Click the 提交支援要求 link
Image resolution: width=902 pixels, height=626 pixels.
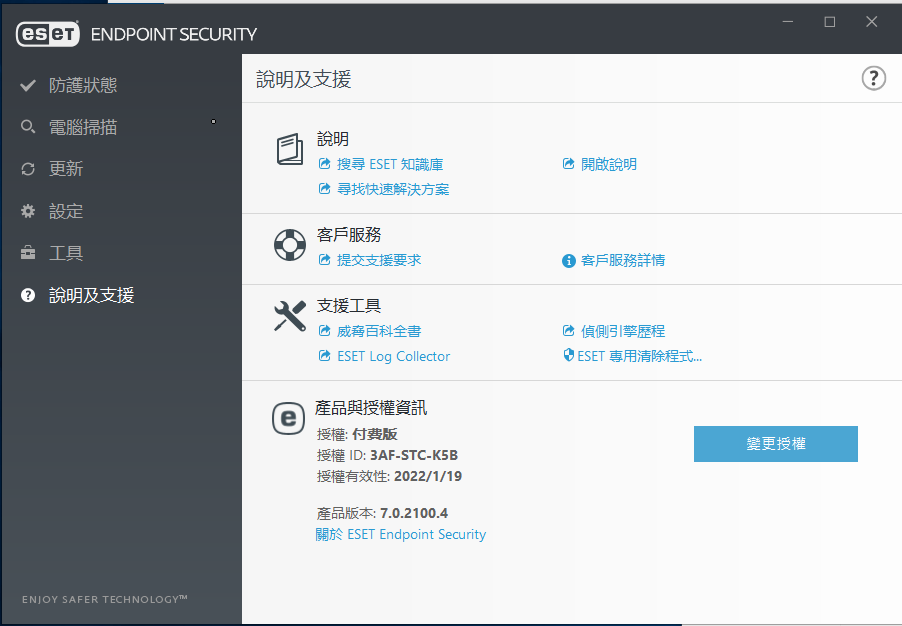click(379, 260)
